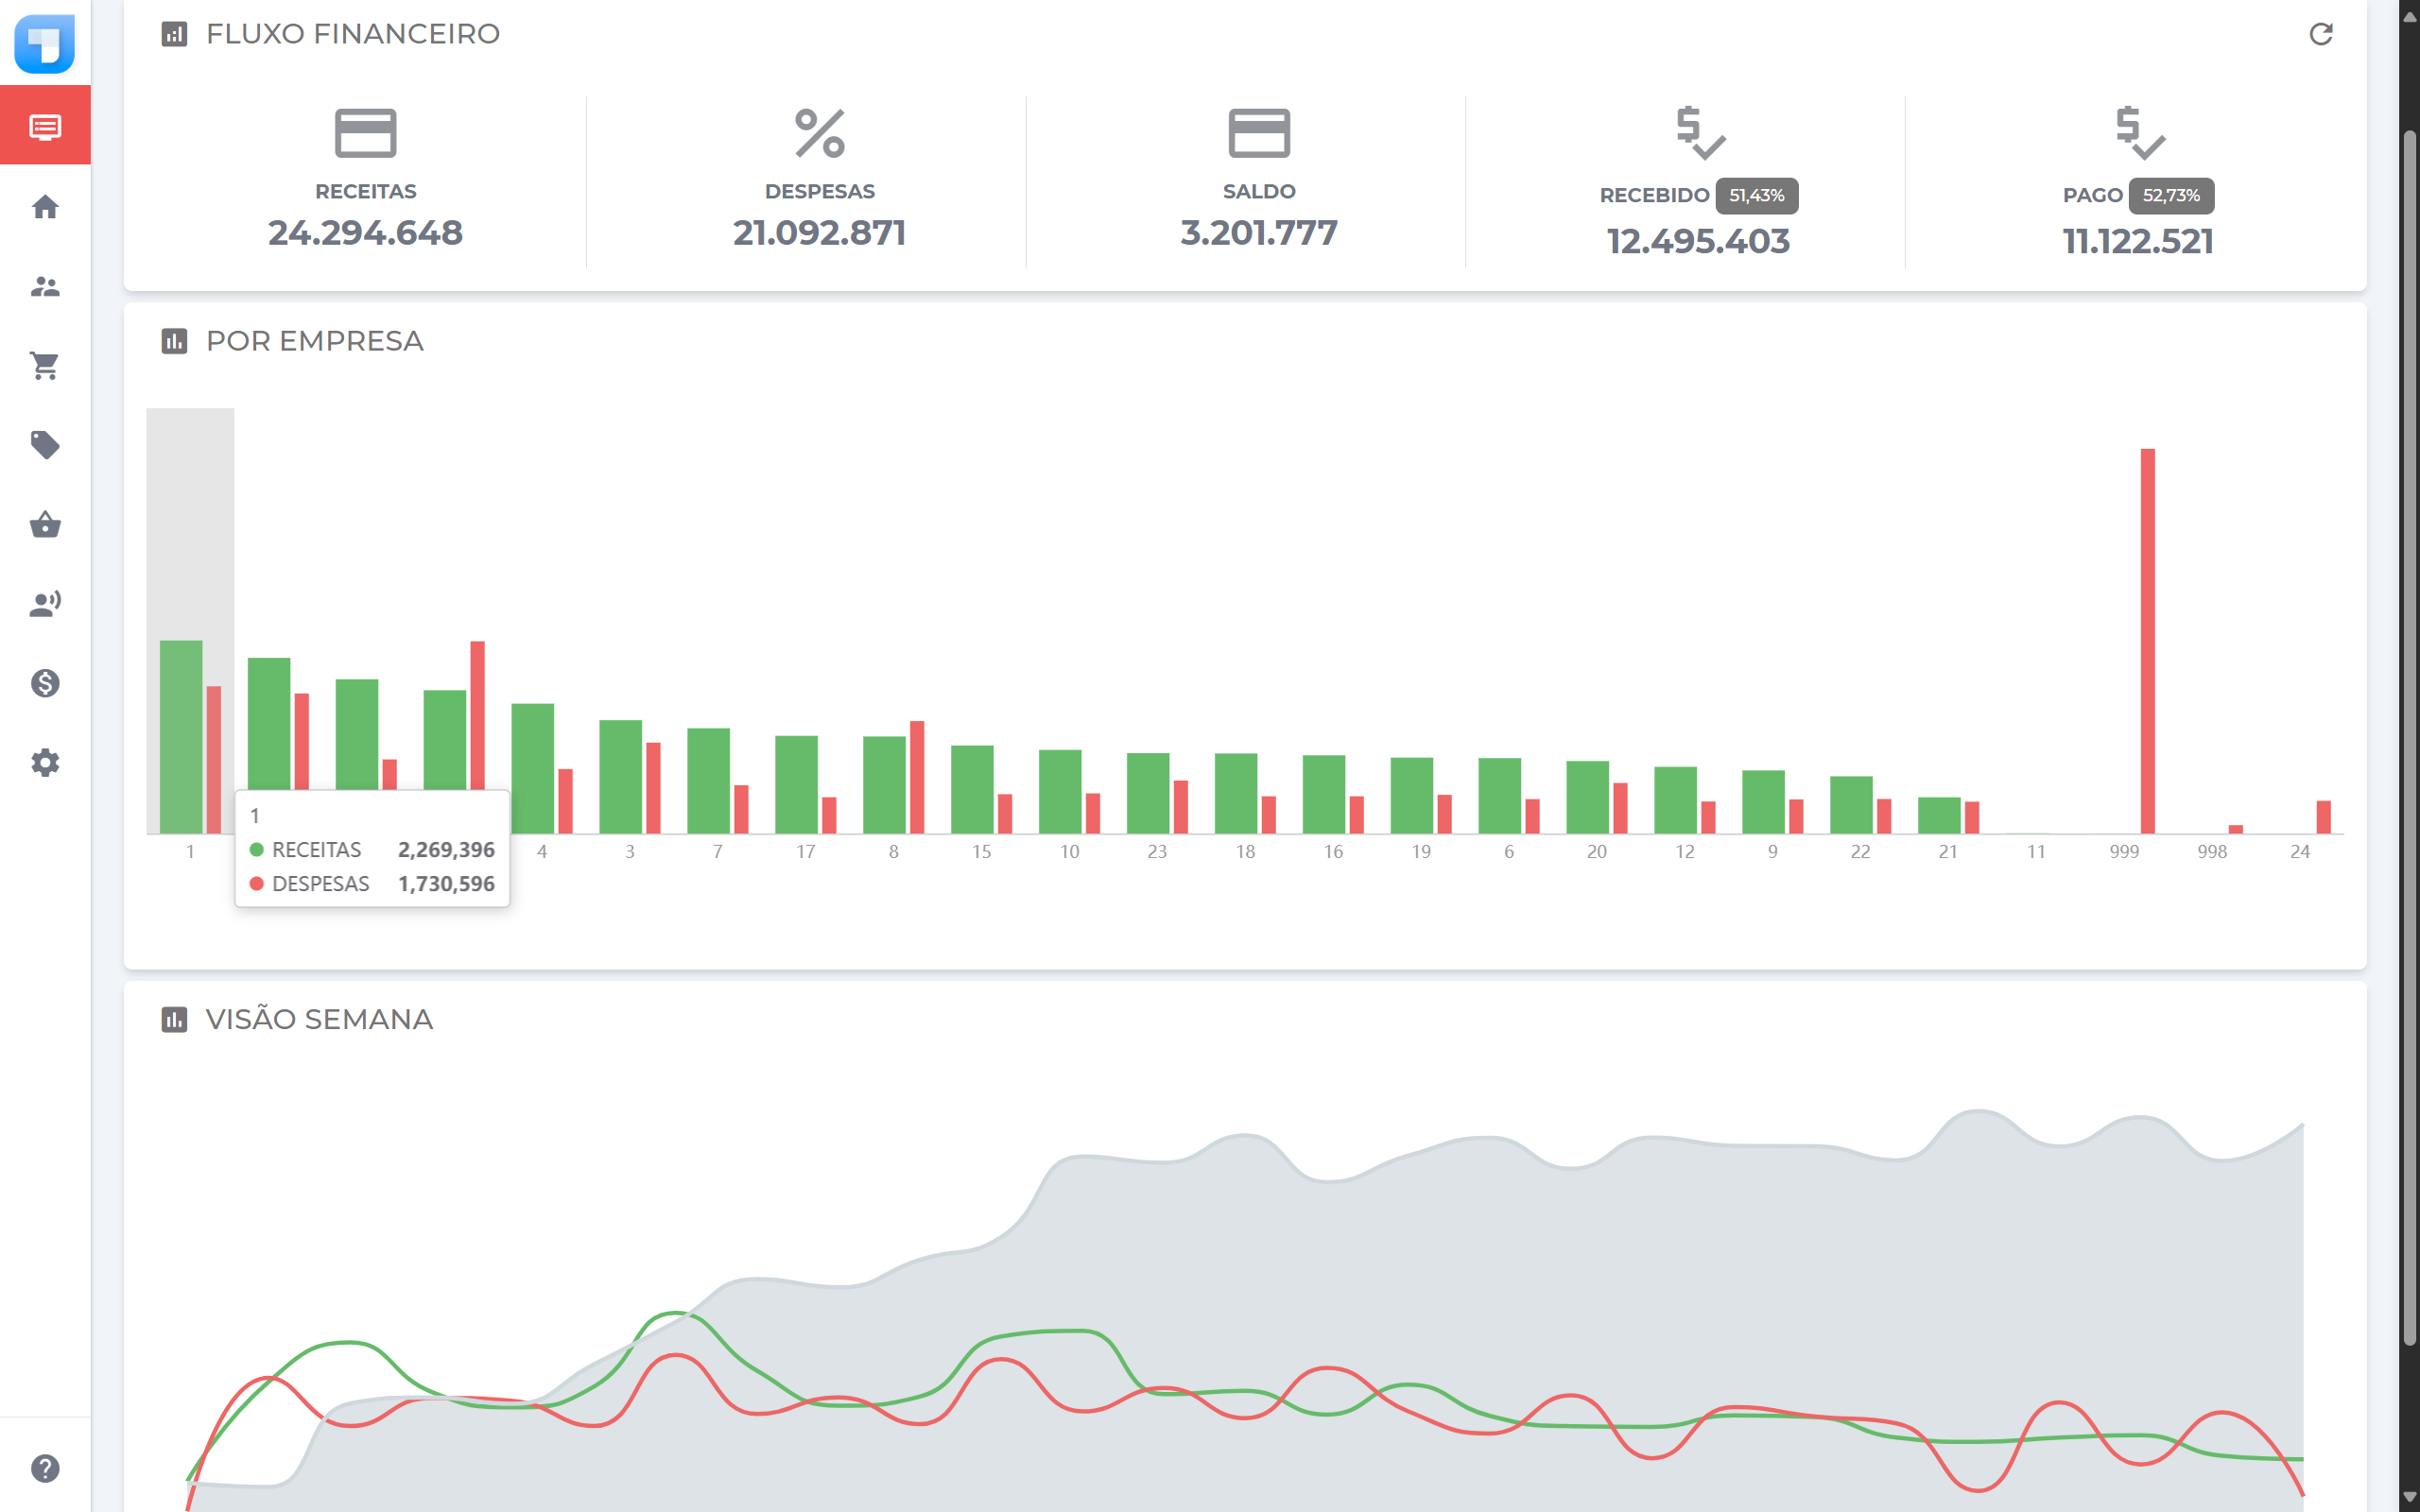Click the 51,43% badge beside RECEBIDO
This screenshot has width=2420, height=1512.
tap(1756, 196)
